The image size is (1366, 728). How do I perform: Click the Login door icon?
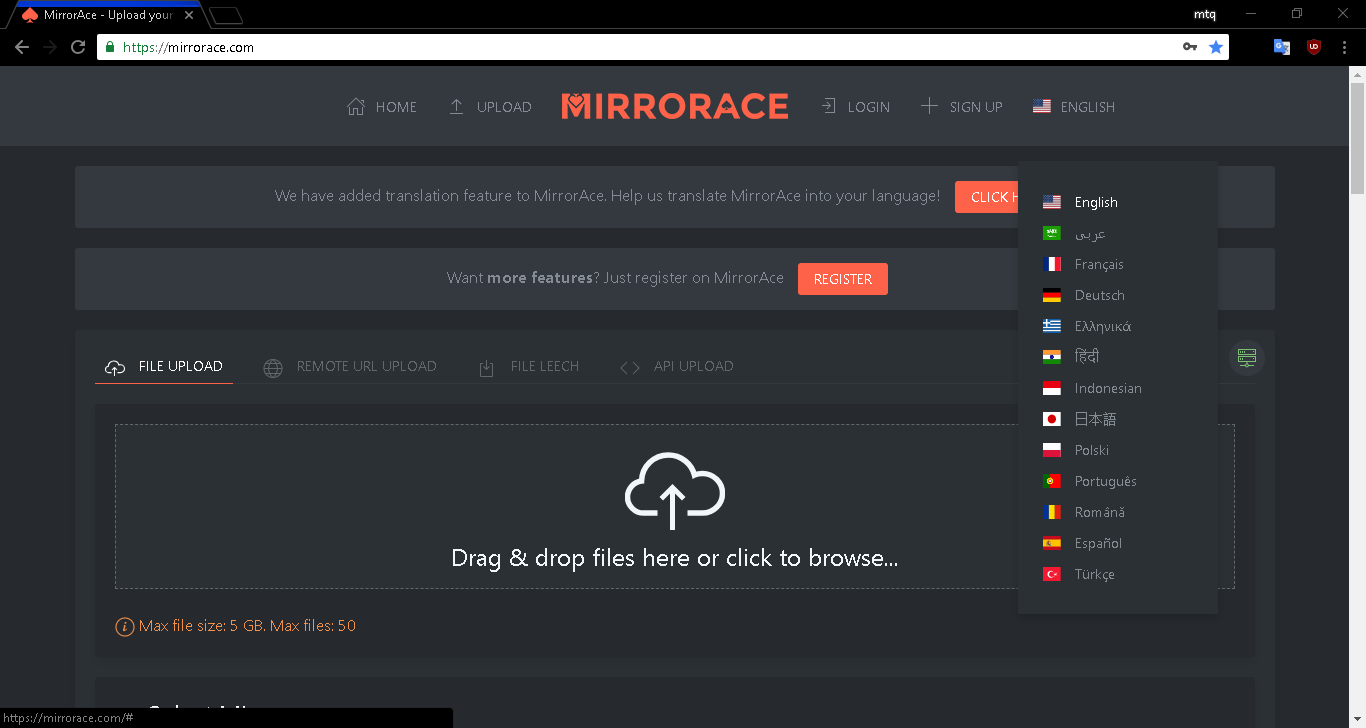828,106
